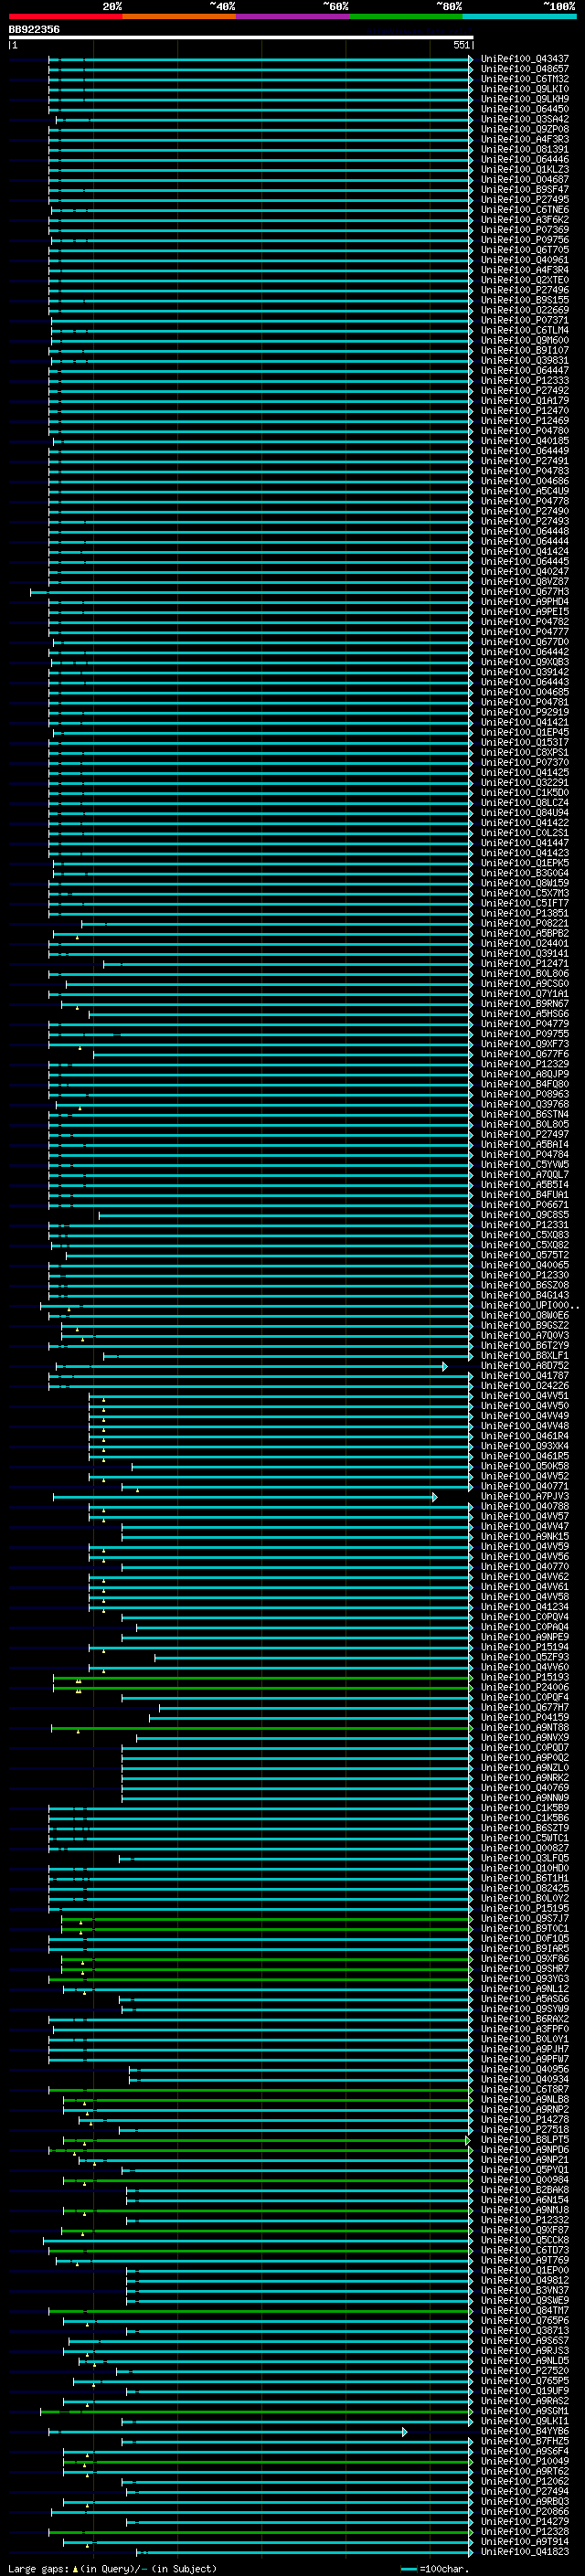585x2576 pixels.
Task: Open hit UniRef100_Q9LKH9
Action: [x=524, y=99]
